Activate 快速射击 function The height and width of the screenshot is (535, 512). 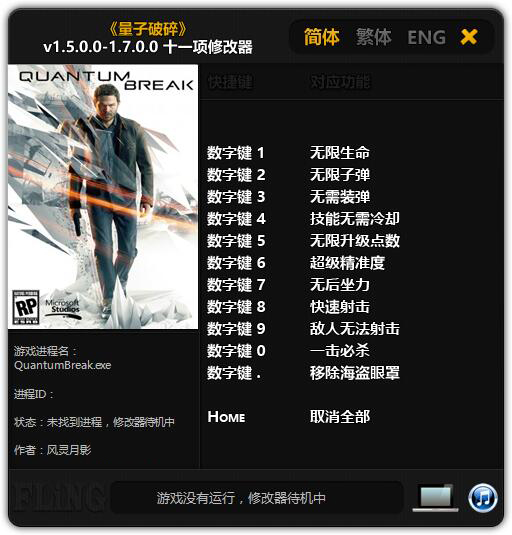[x=340, y=307]
